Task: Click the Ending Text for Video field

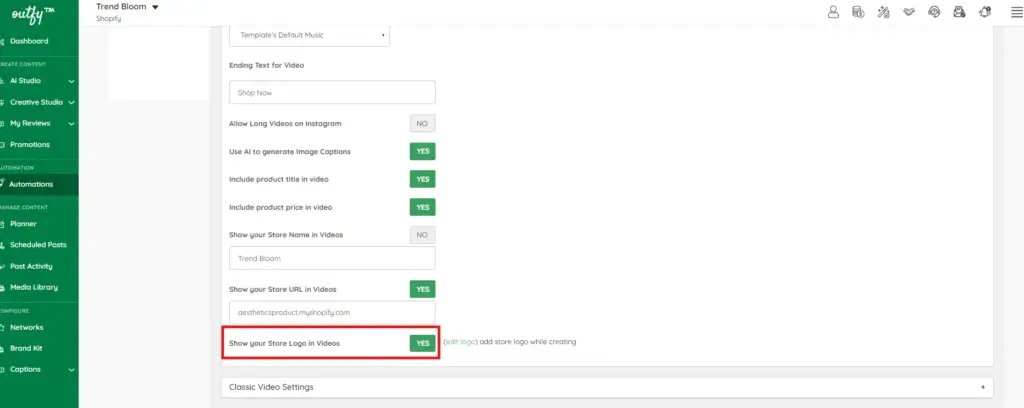Action: [332, 93]
